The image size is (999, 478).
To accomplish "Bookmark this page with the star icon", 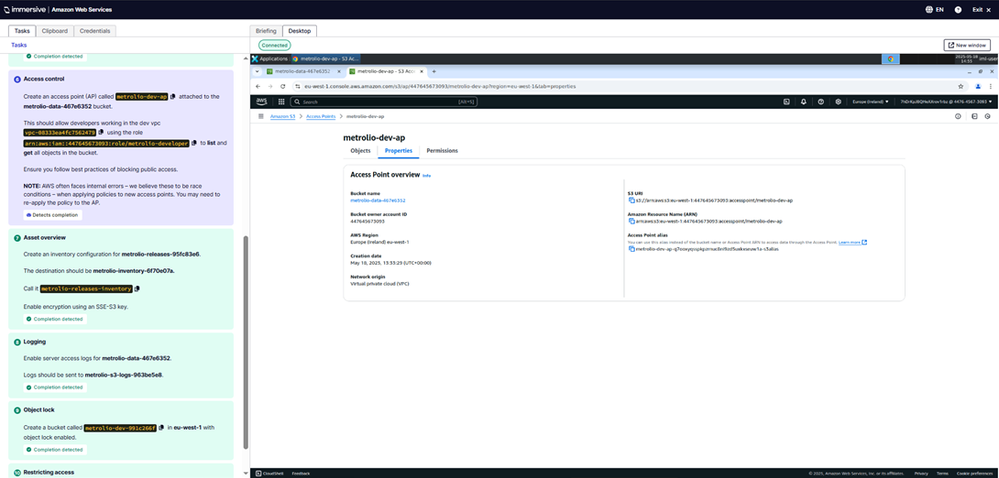I will click(x=960, y=86).
